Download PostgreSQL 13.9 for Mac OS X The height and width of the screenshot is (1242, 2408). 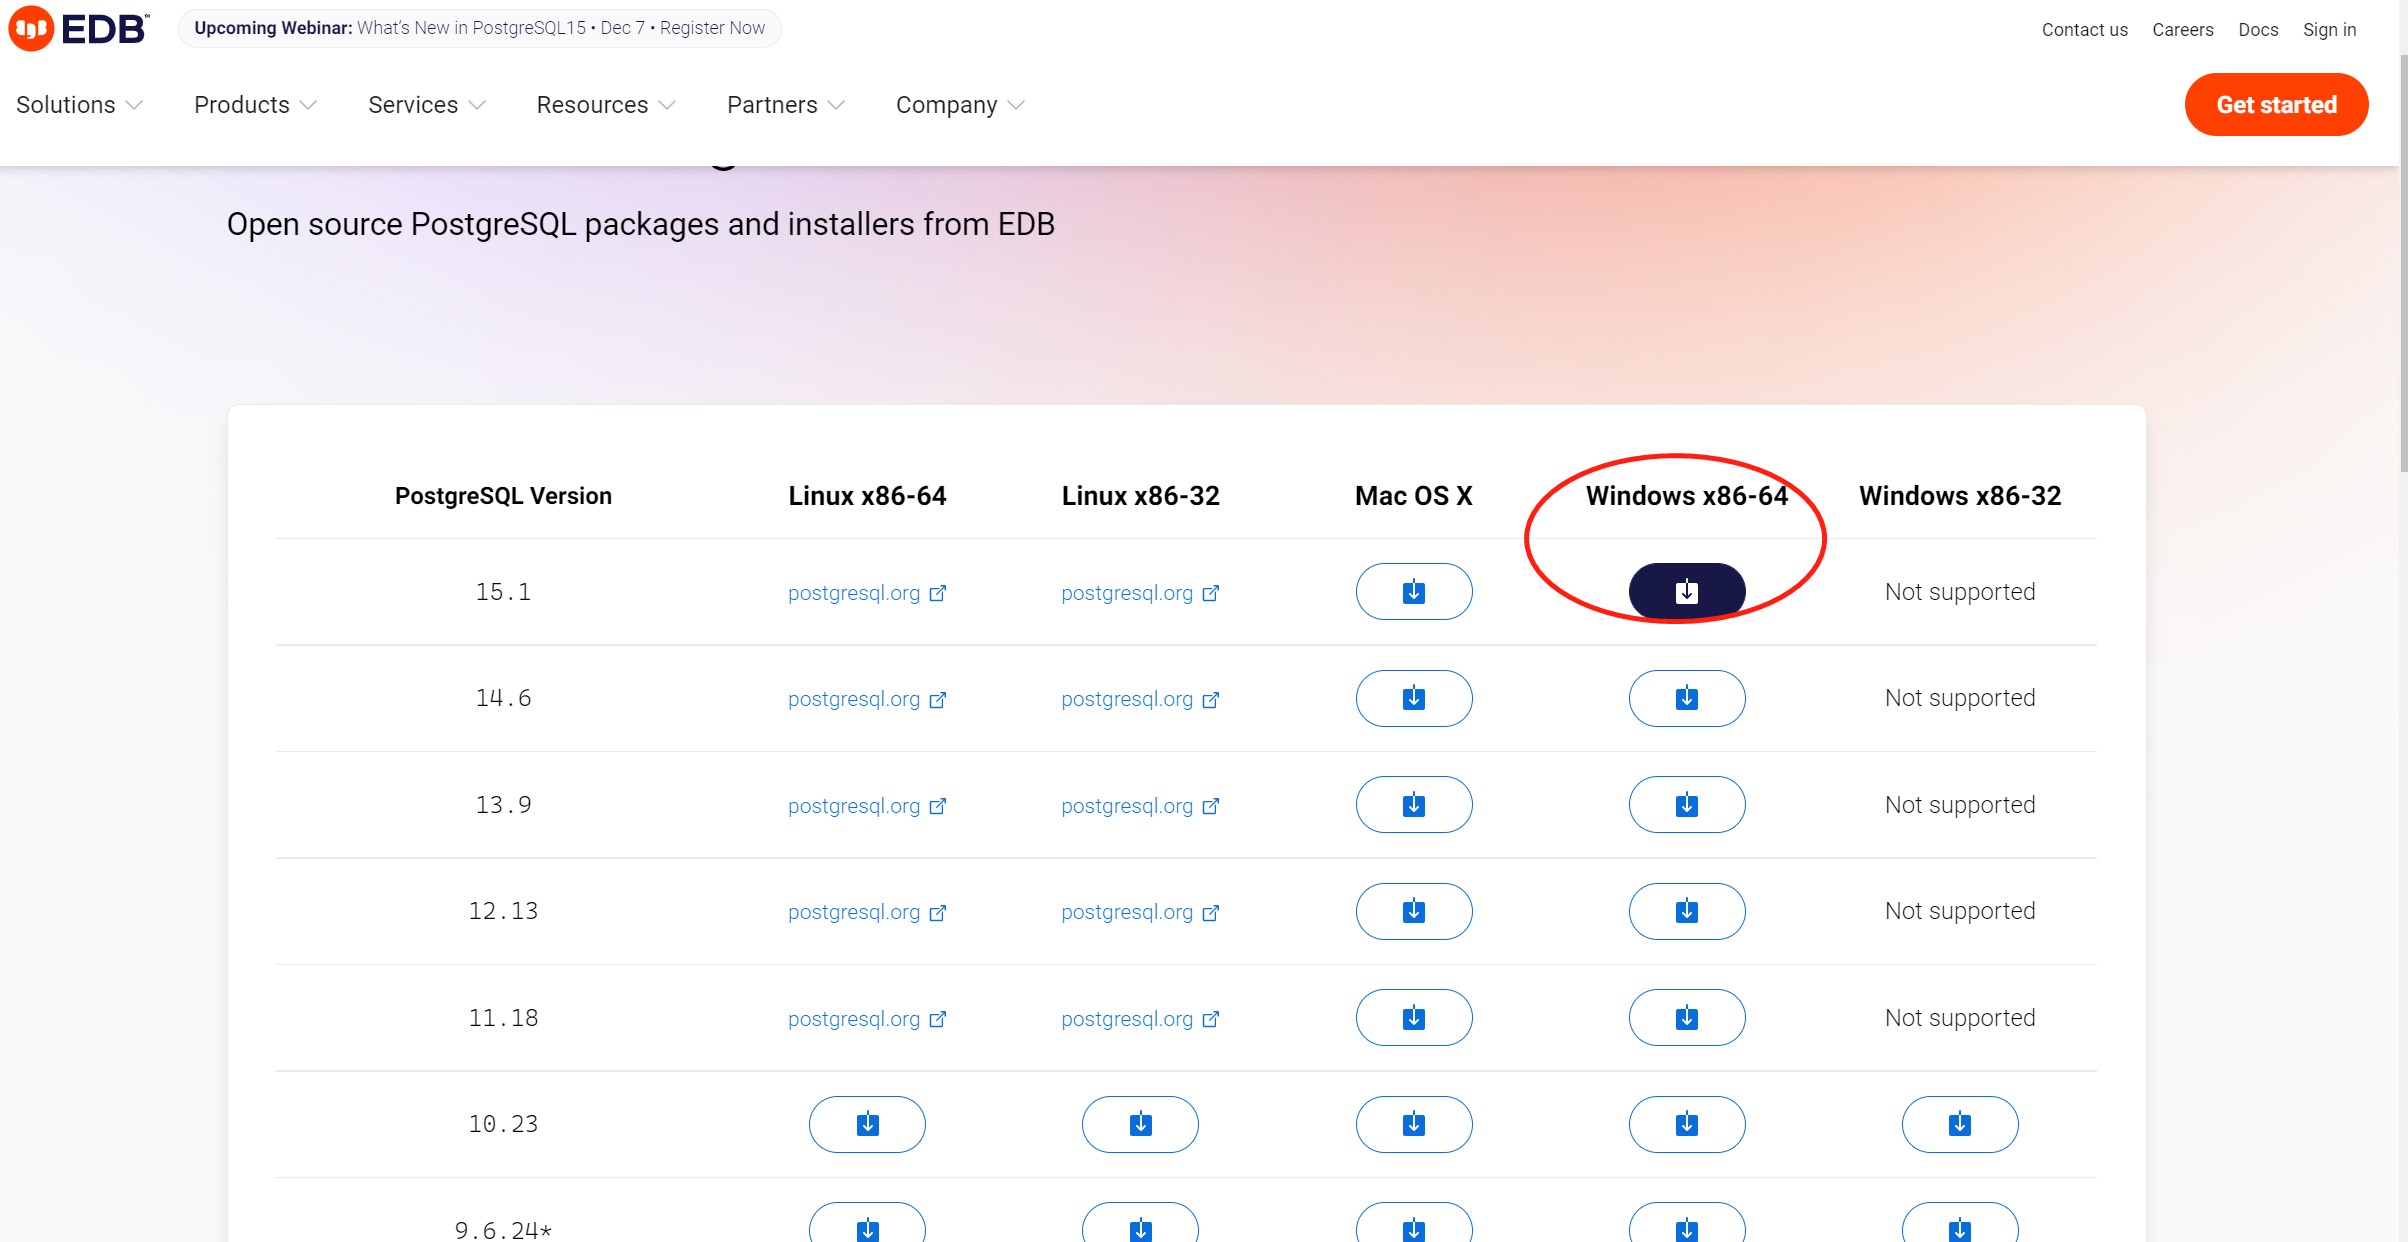(x=1413, y=805)
